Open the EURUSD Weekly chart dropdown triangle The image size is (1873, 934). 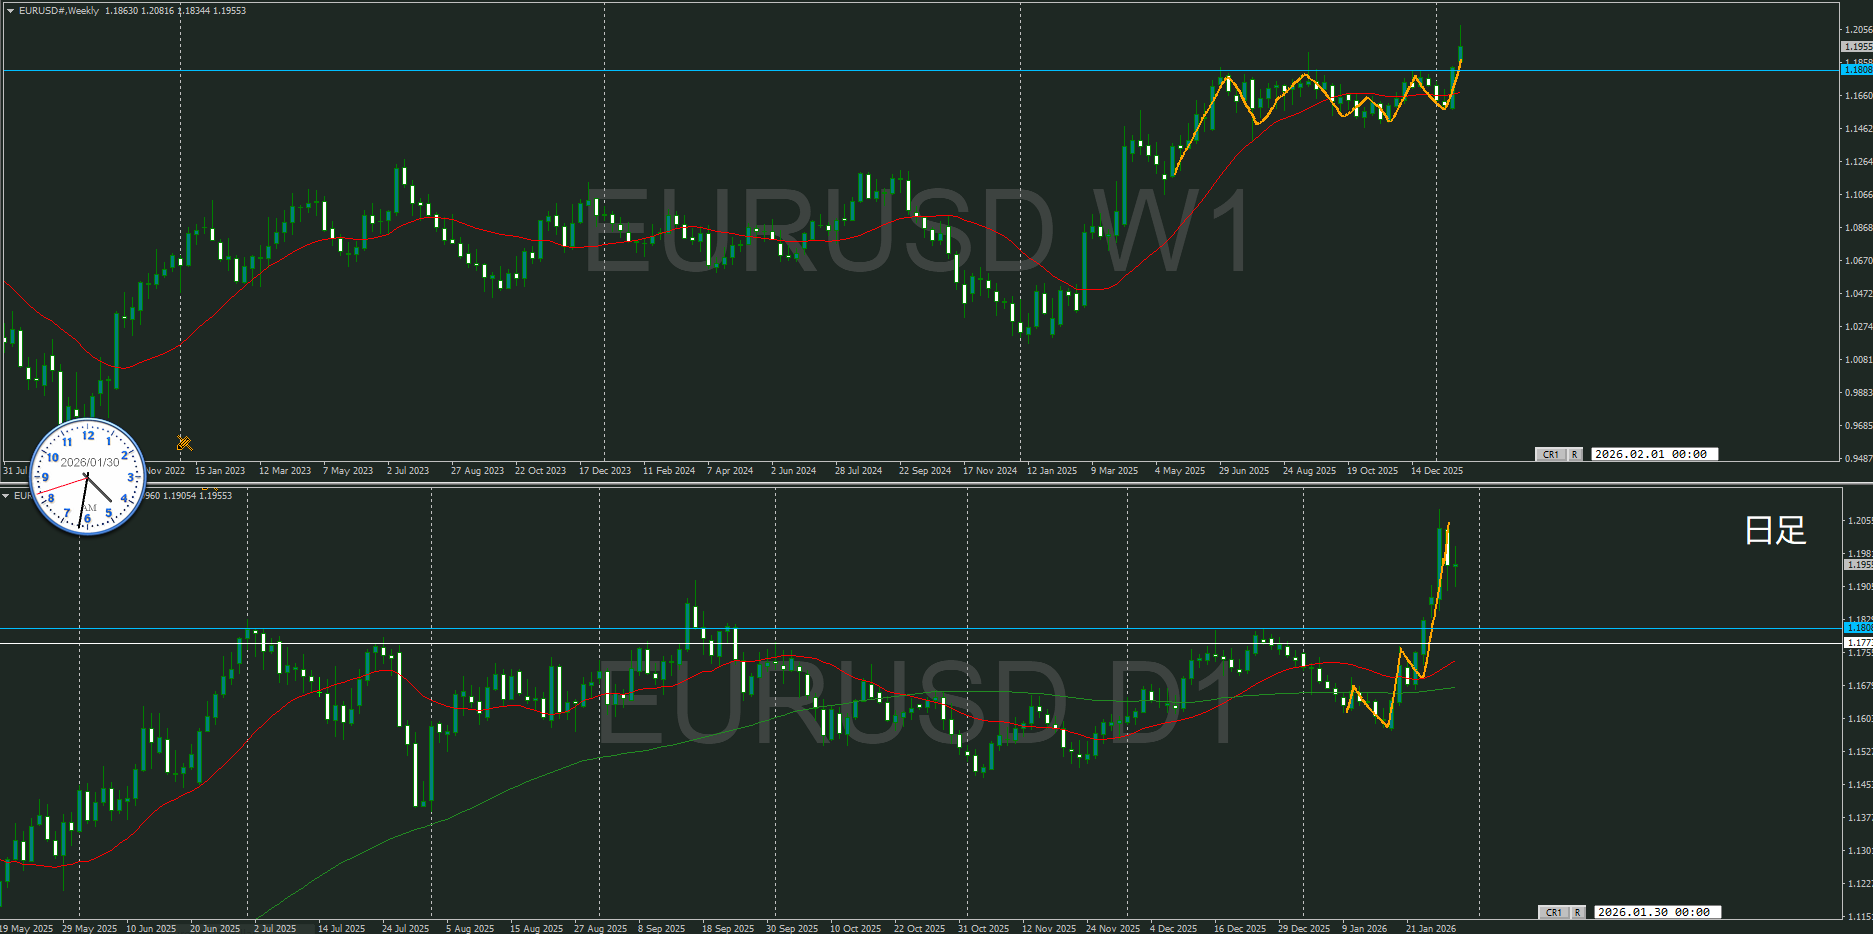[10, 11]
